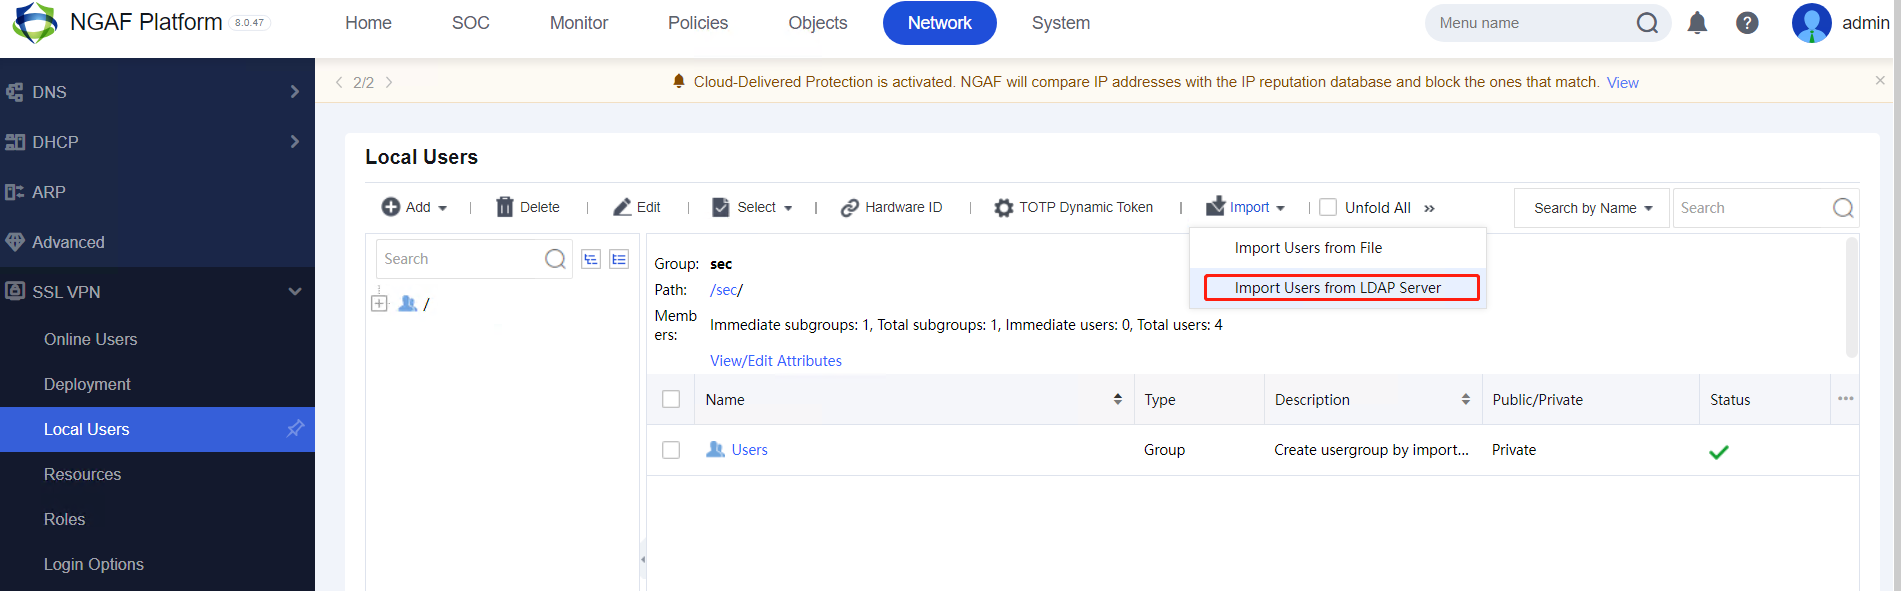Open the SOC tab
This screenshot has height=591, width=1901.
tap(471, 23)
